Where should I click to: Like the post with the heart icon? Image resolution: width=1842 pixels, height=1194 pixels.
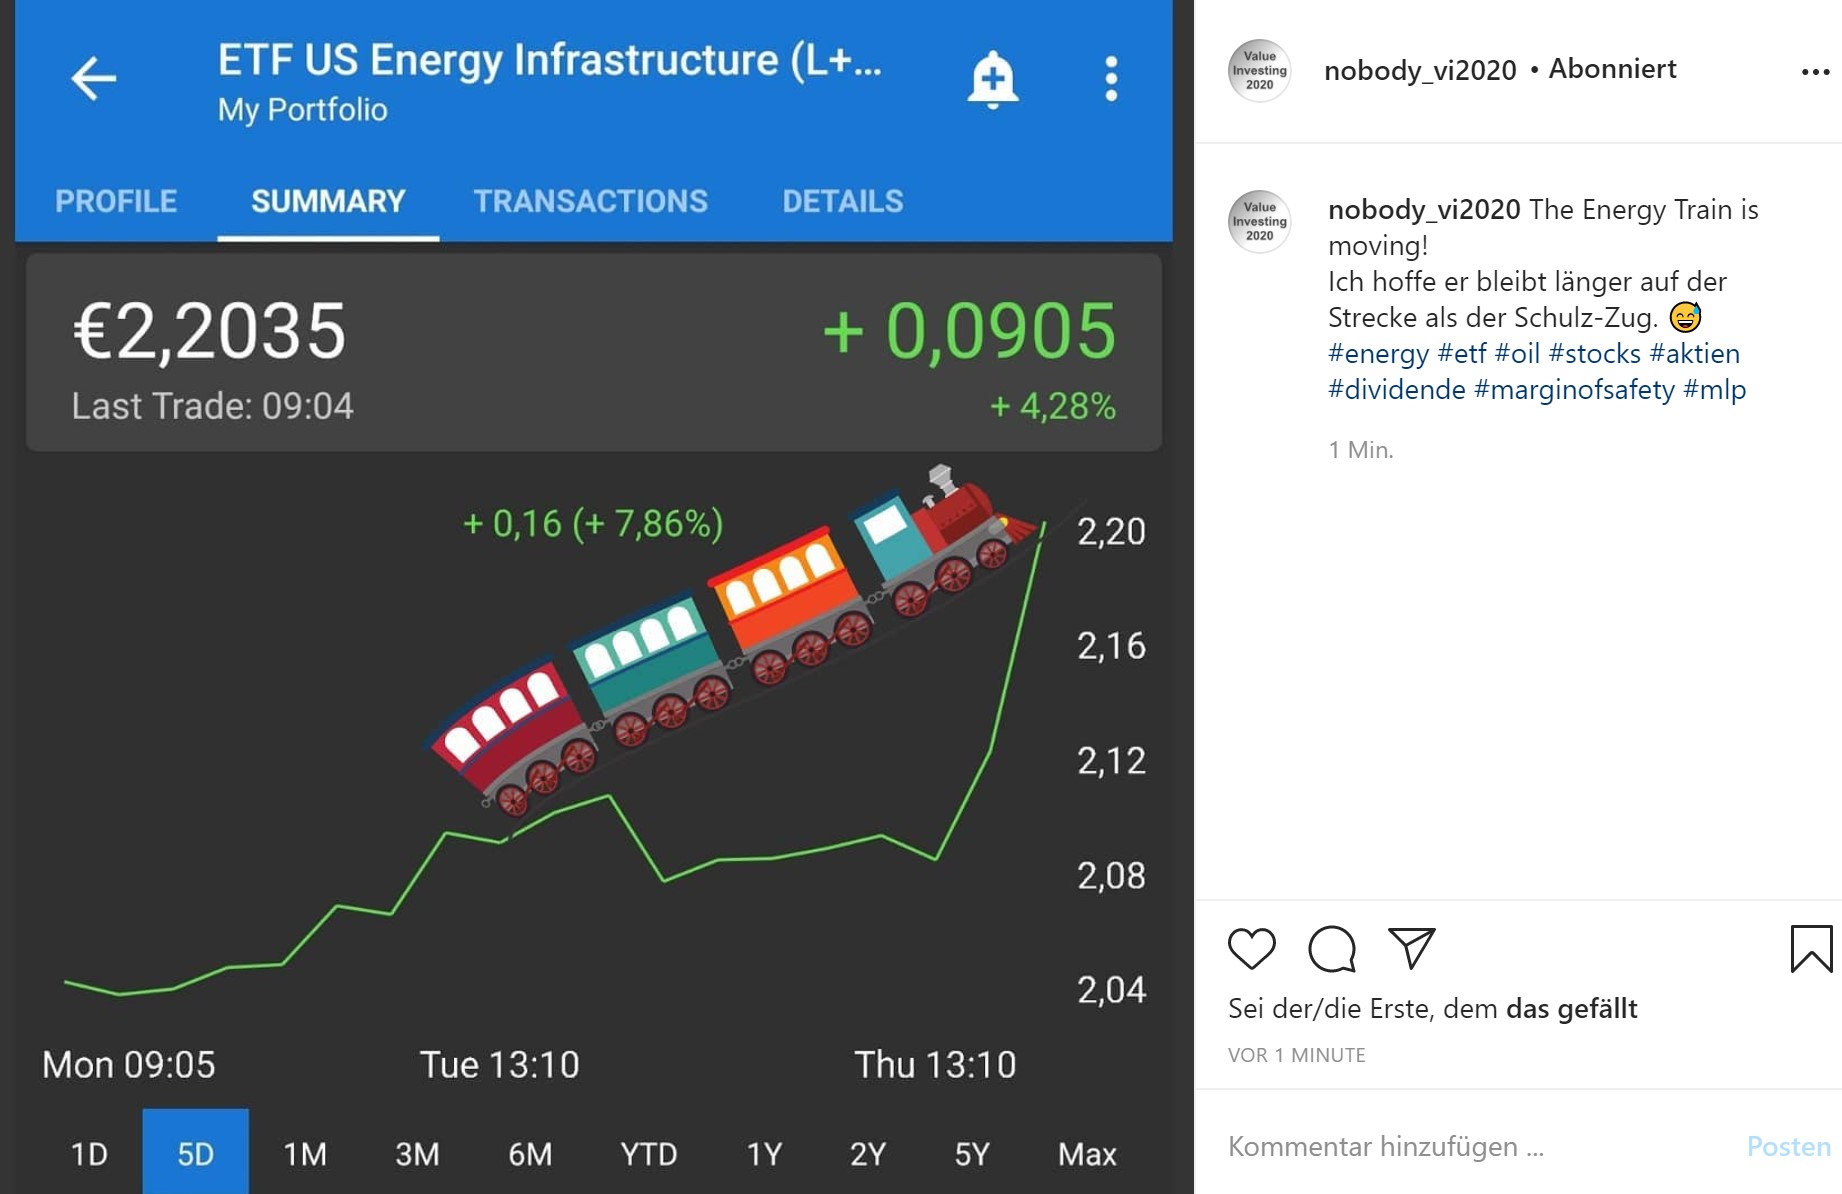(x=1251, y=948)
